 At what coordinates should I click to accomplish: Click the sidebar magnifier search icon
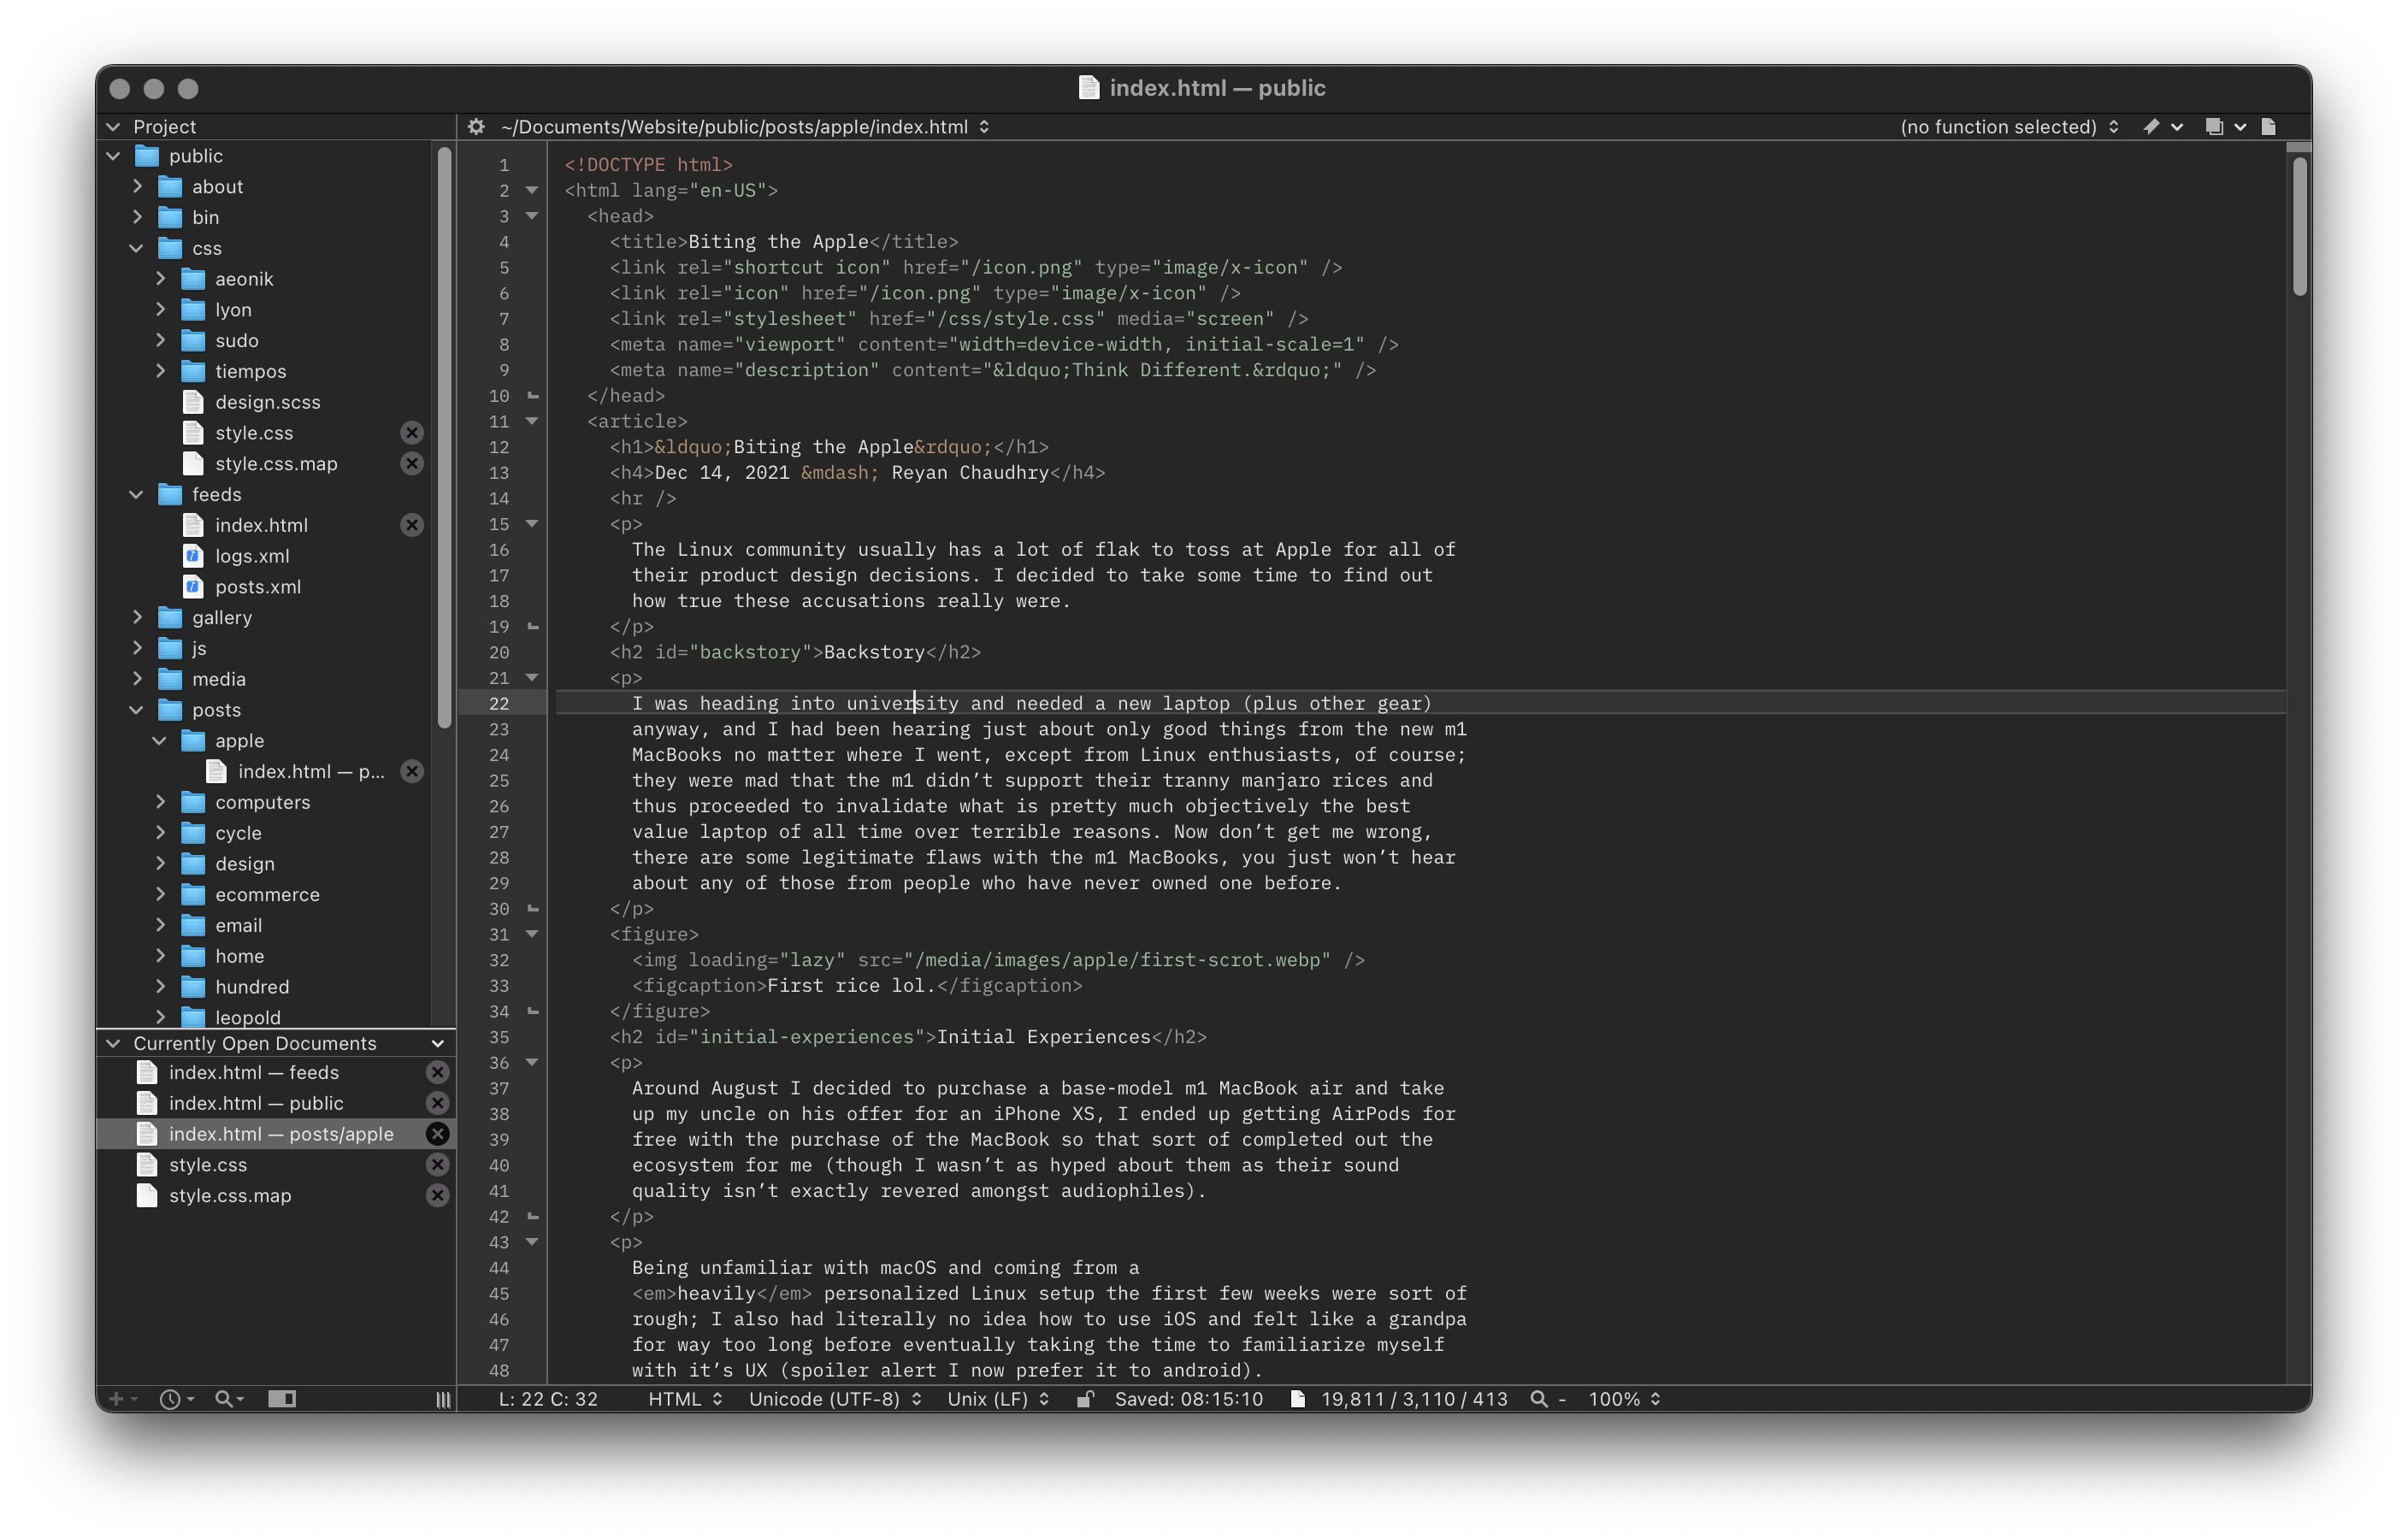click(224, 1399)
